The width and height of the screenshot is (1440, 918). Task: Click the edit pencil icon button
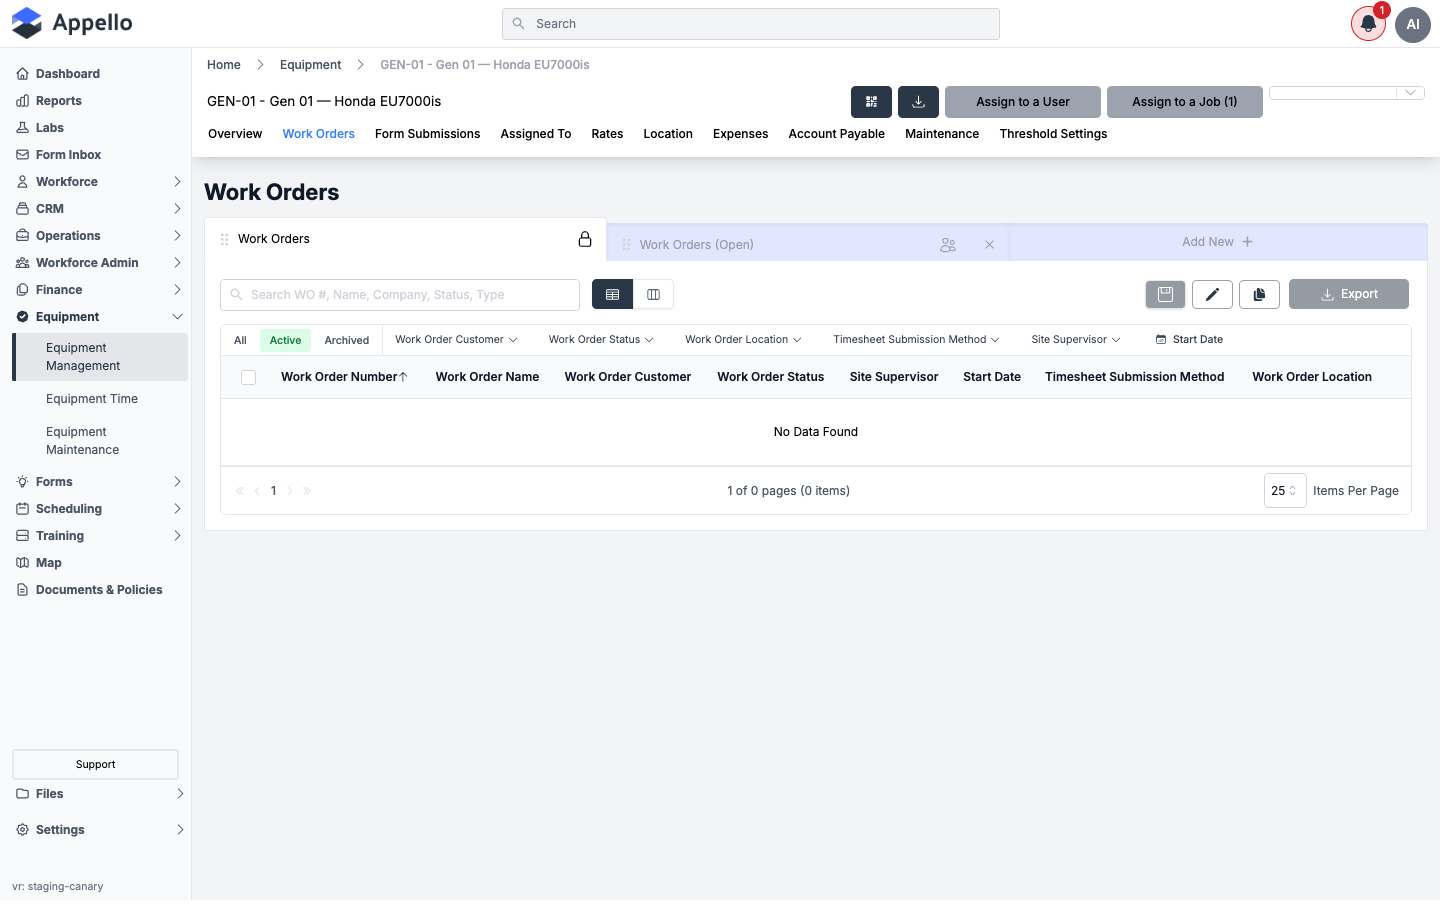coord(1212,295)
